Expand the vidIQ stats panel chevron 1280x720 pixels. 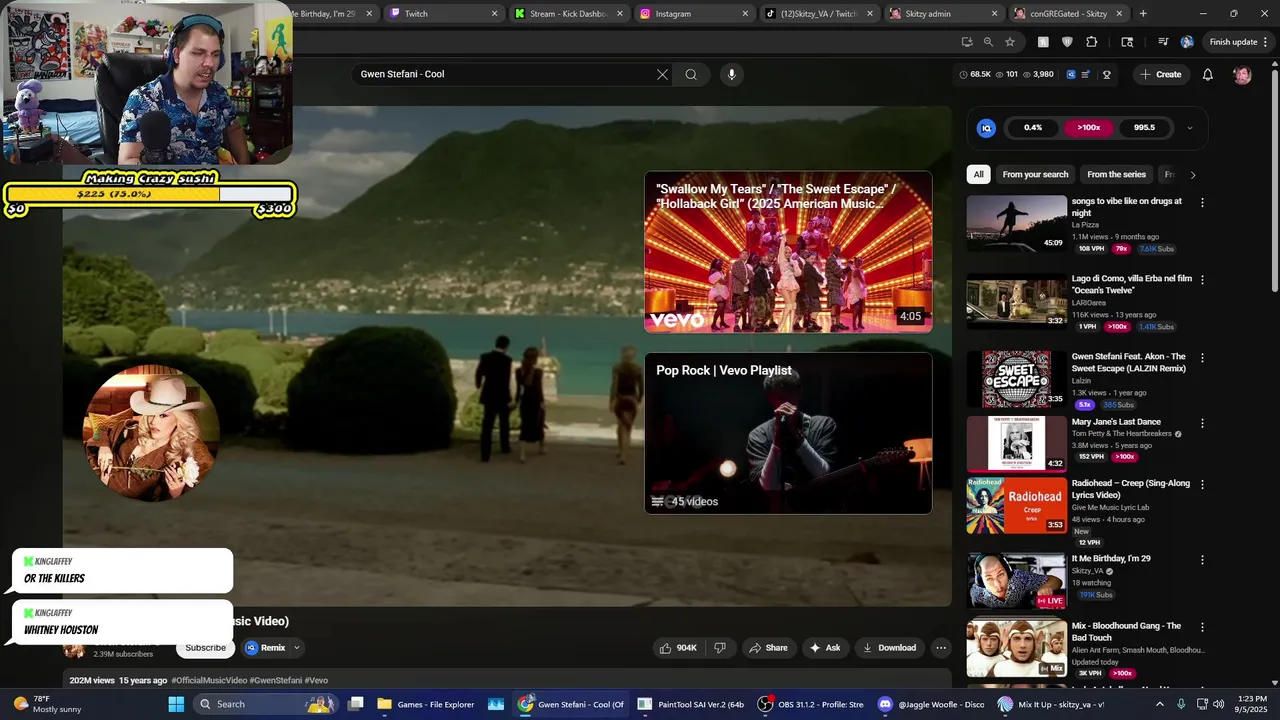click(1189, 128)
